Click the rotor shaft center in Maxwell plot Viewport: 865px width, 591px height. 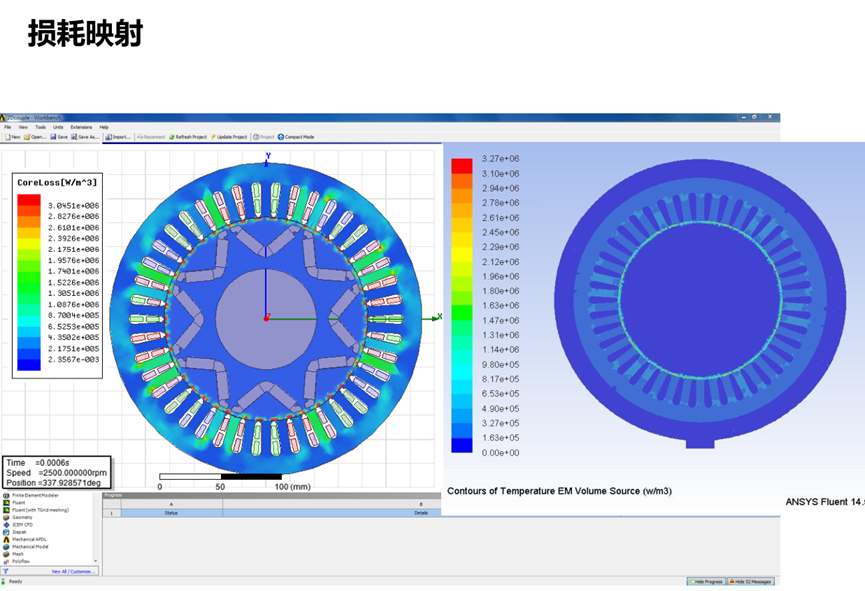[x=266, y=319]
